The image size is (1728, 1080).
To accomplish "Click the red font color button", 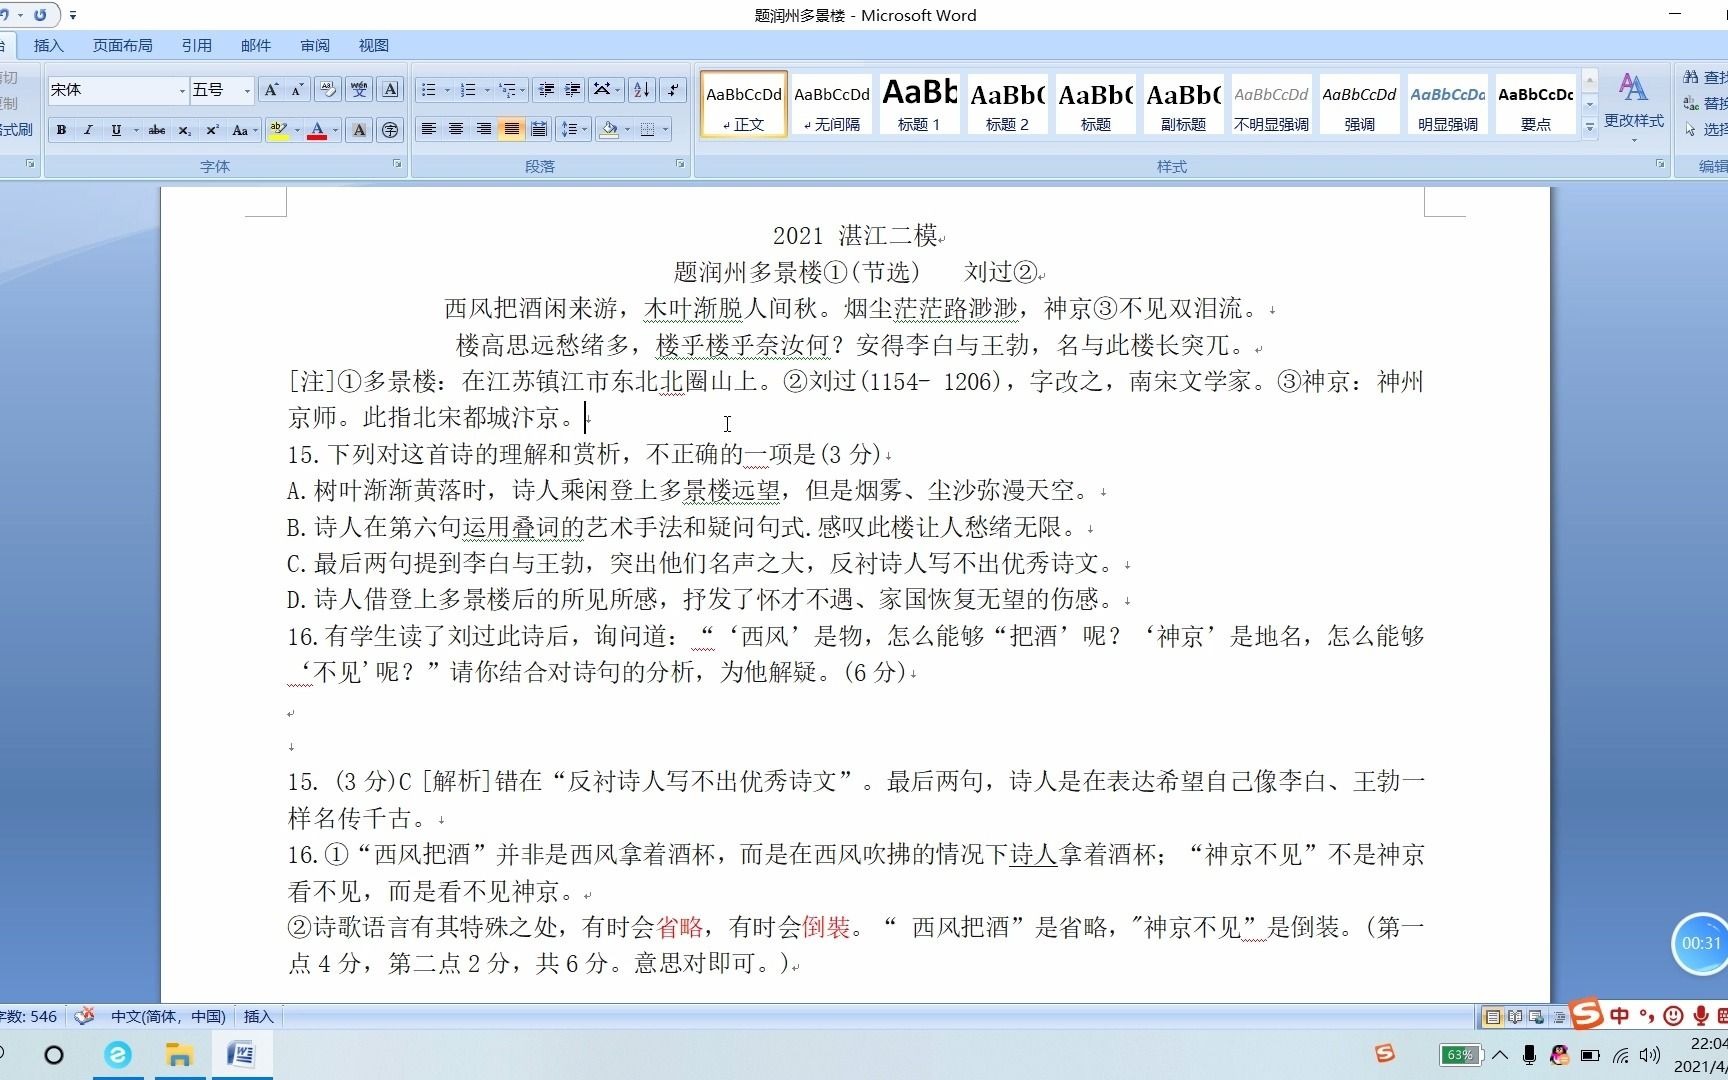I will tap(317, 130).
